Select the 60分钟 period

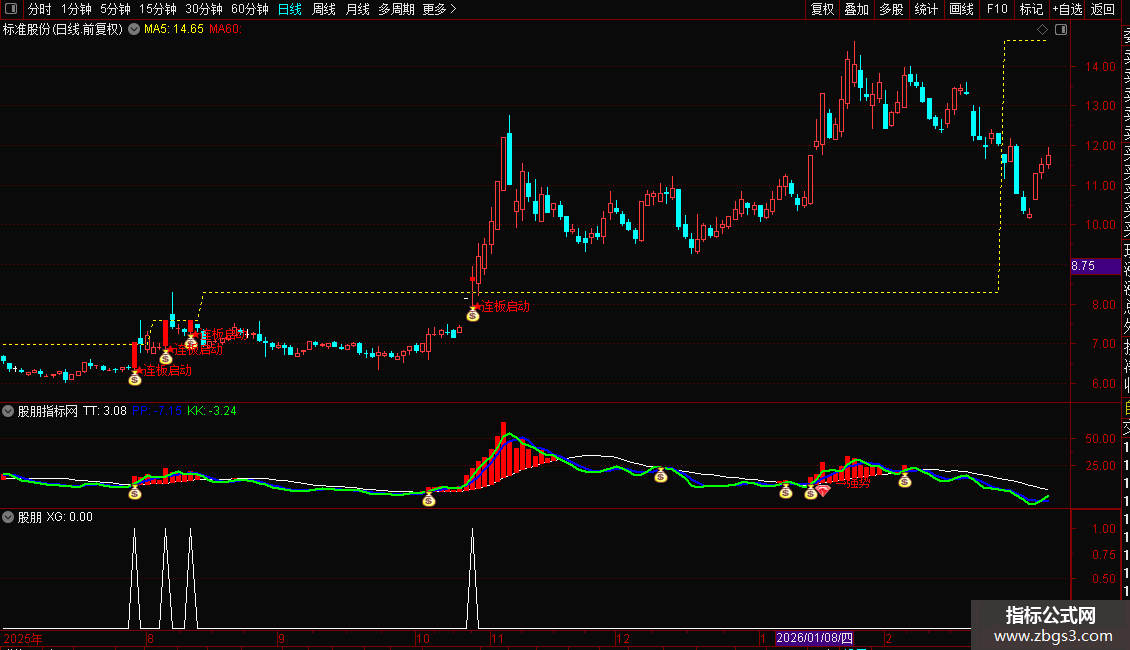coord(249,9)
